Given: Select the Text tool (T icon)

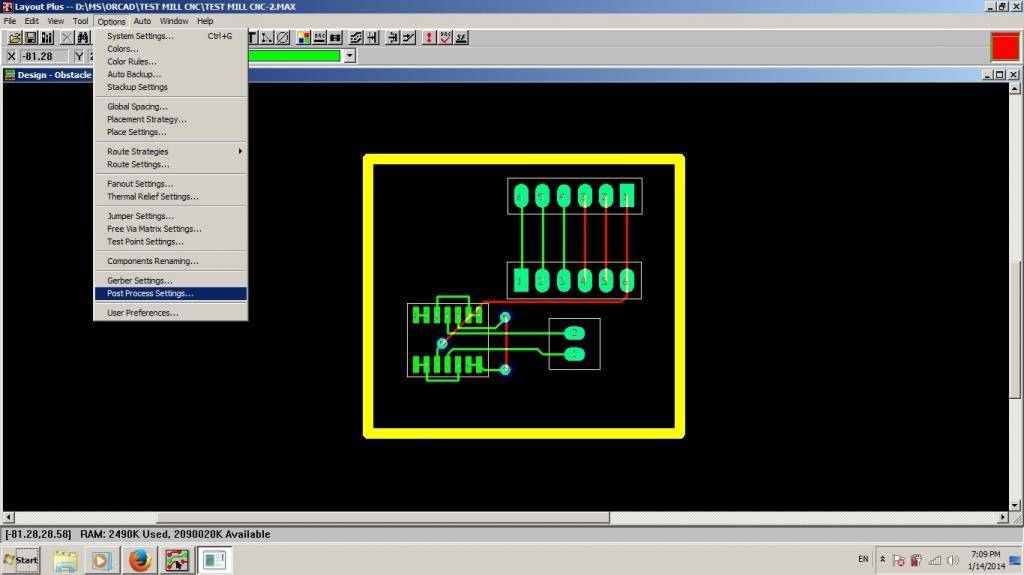Looking at the screenshot, I should pyautogui.click(x=253, y=38).
